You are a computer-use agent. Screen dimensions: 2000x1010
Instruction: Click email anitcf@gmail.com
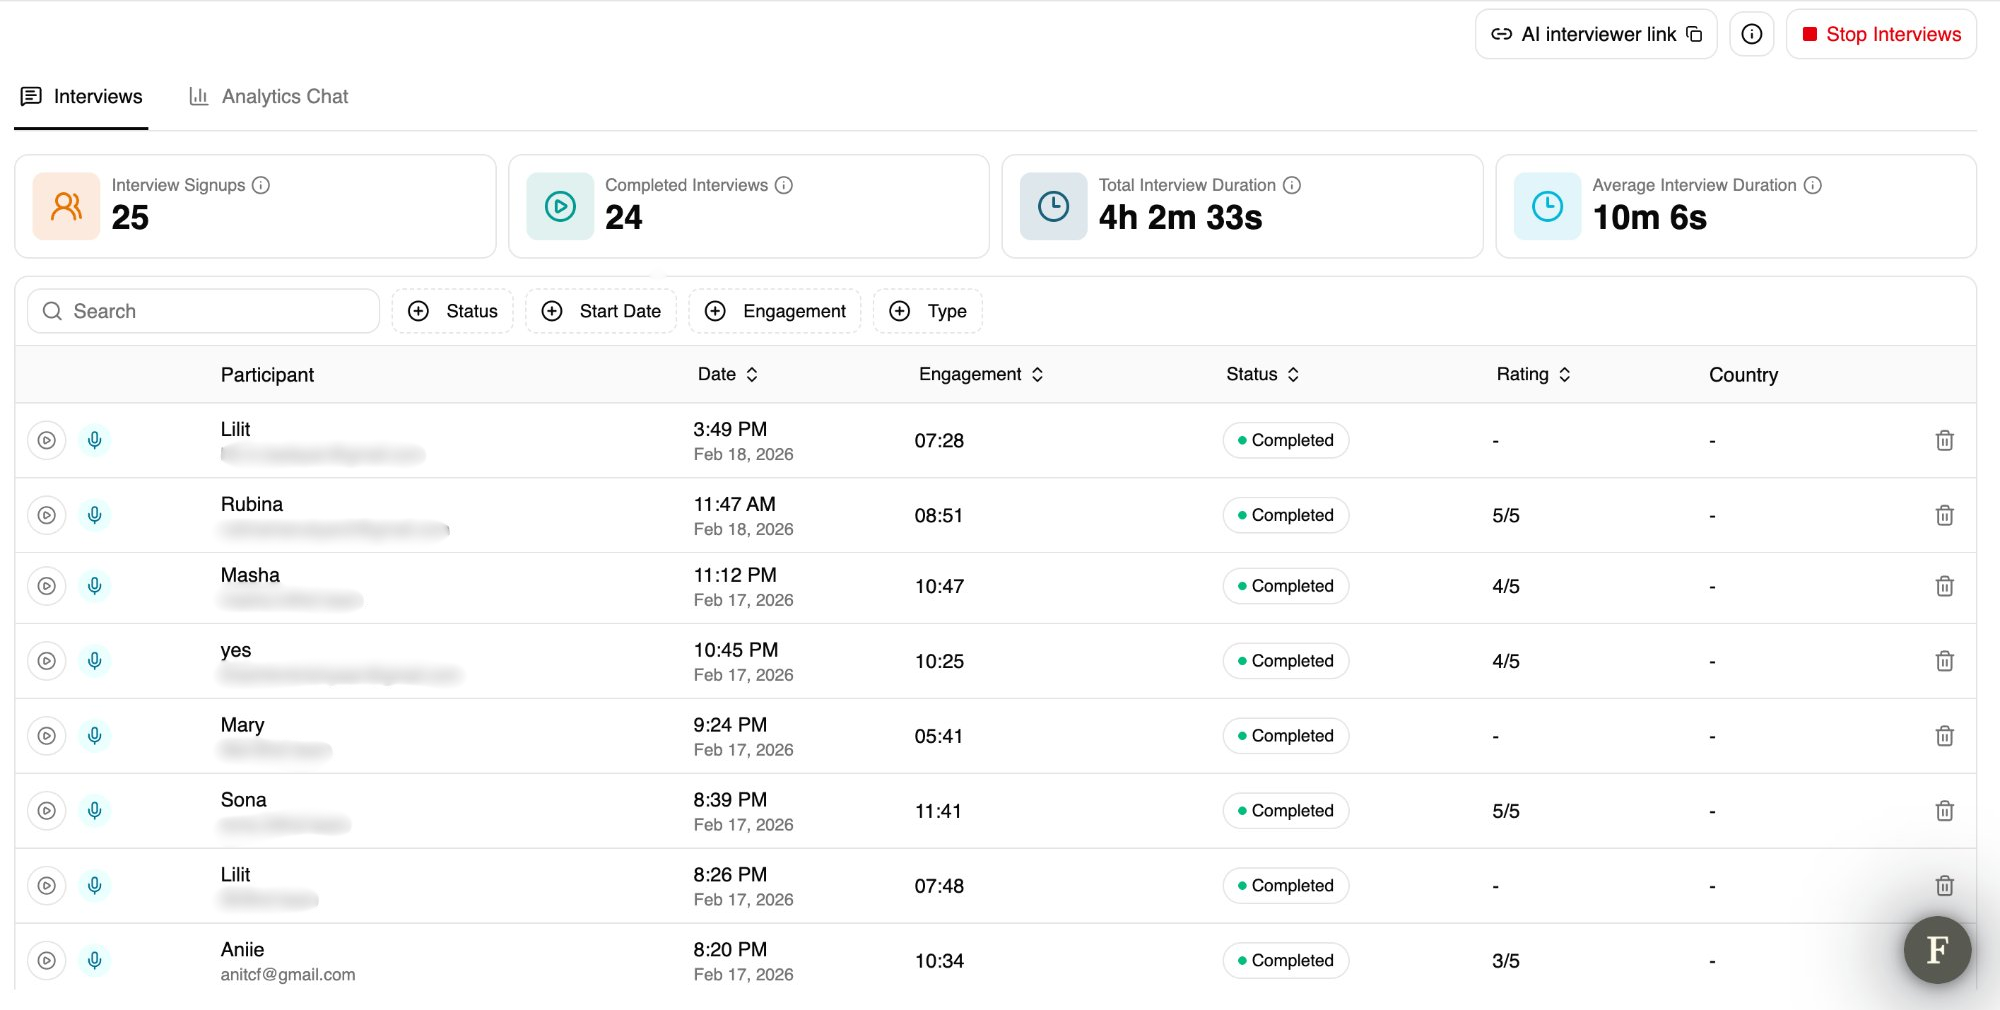click(288, 975)
